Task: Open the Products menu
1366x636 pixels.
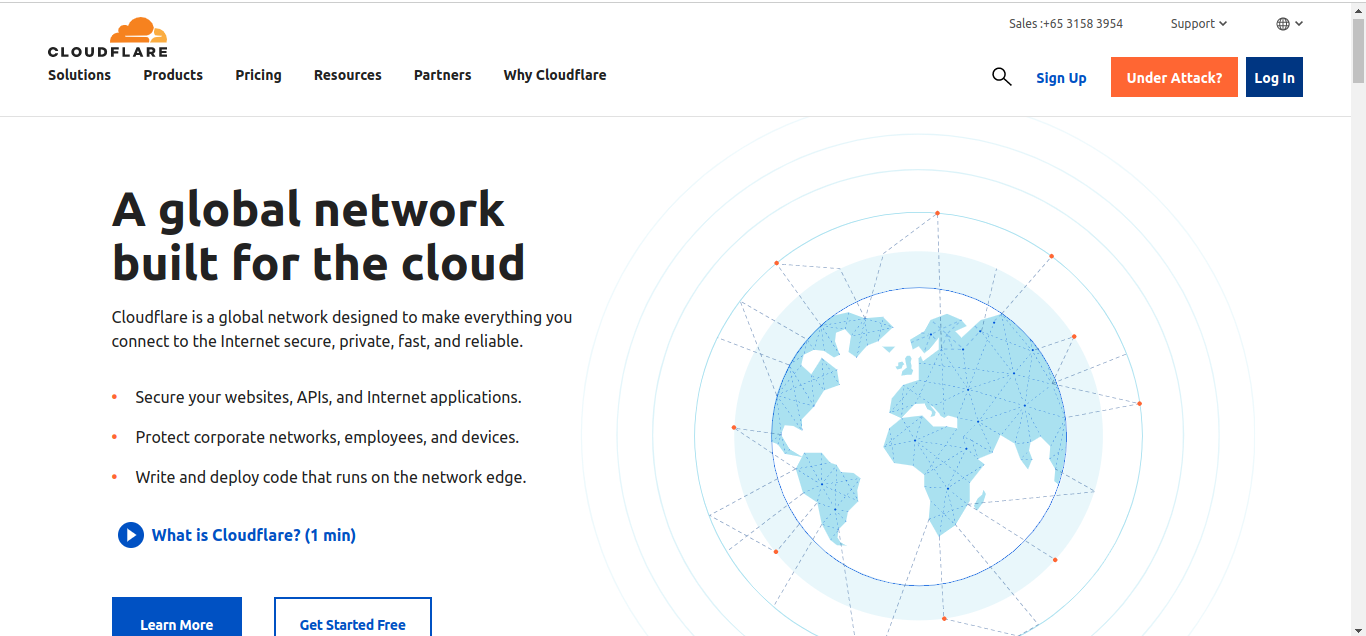Action: tap(173, 75)
